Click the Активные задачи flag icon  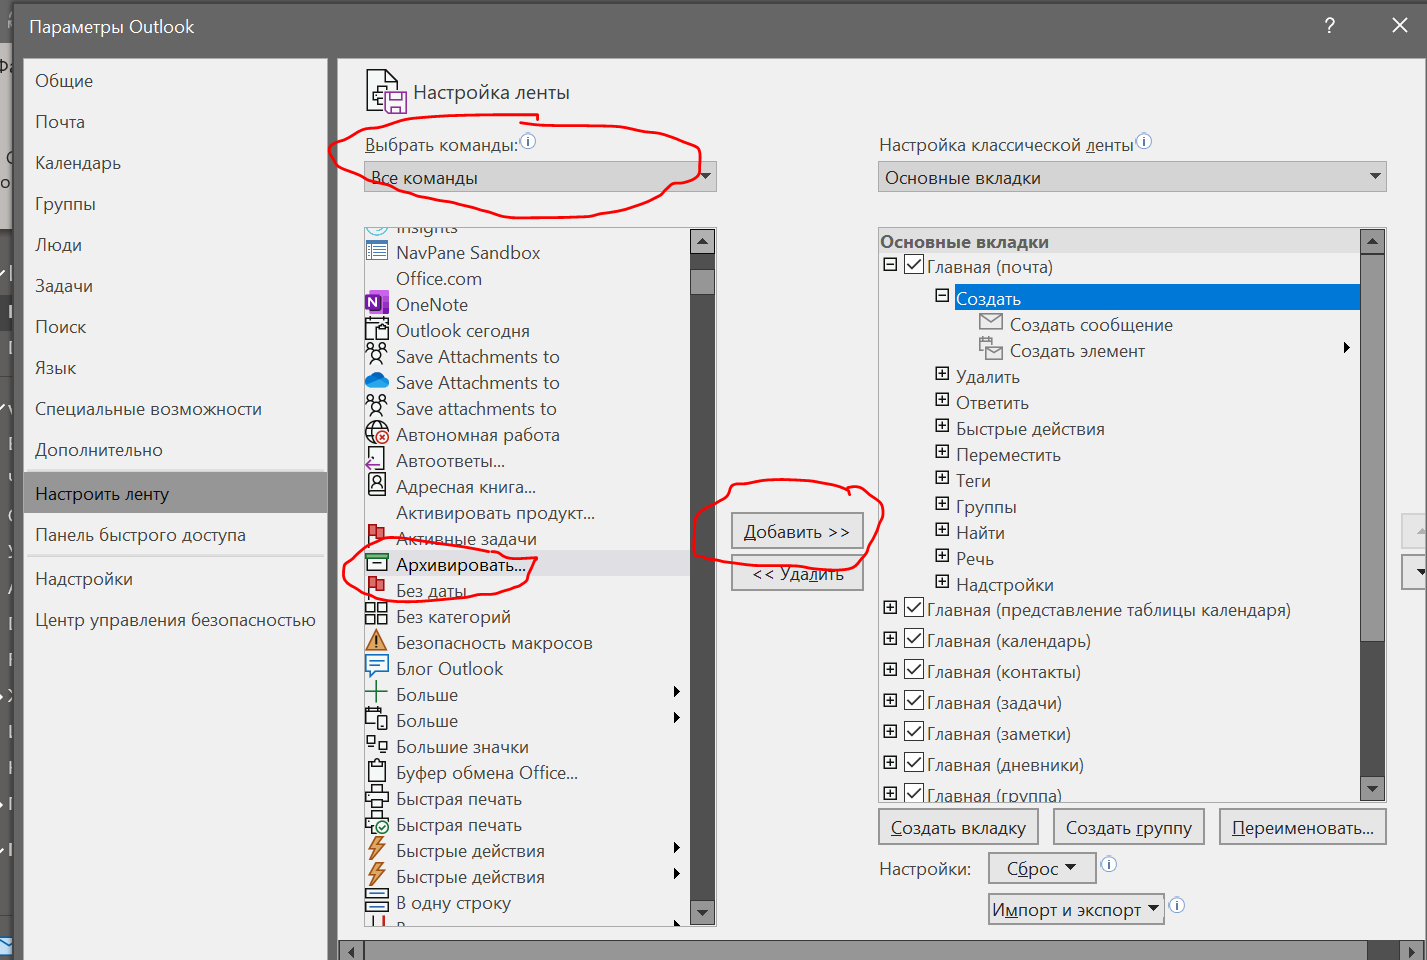coord(376,535)
